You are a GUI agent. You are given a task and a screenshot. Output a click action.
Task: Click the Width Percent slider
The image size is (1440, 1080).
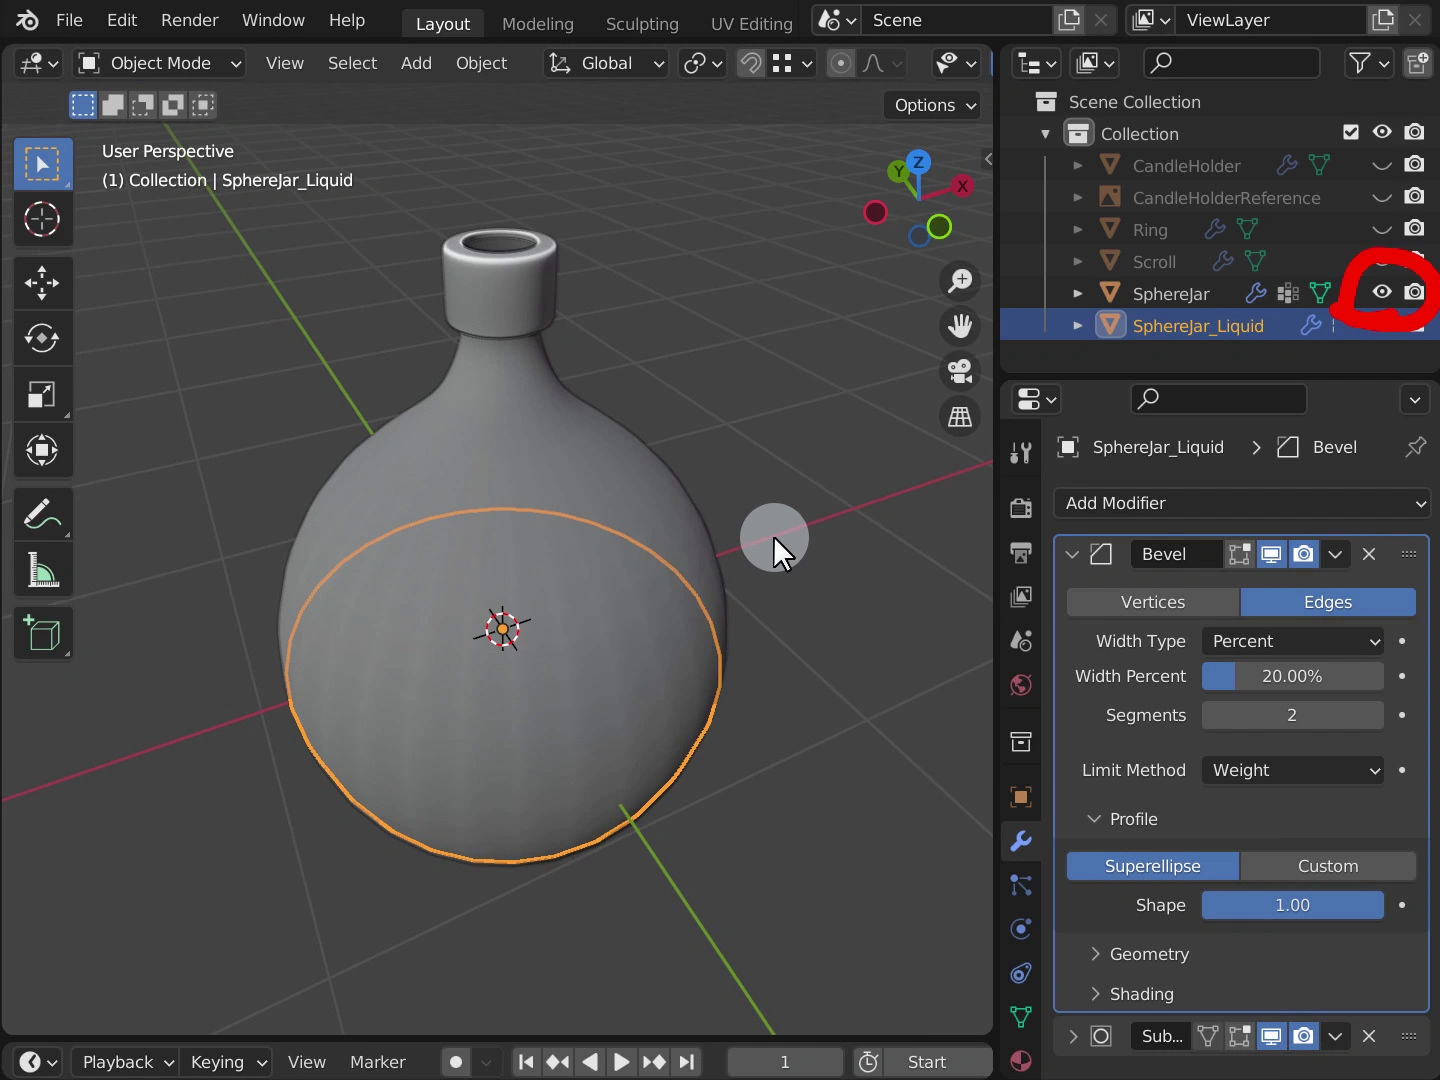coord(1292,676)
